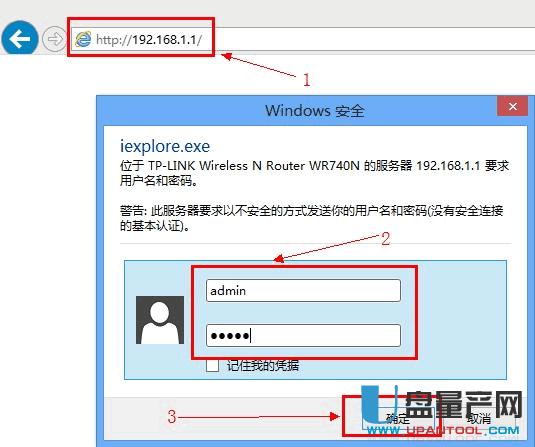This screenshot has width=535, height=447.
Task: Click the user avatar picture in the dialog
Action: coord(160,320)
